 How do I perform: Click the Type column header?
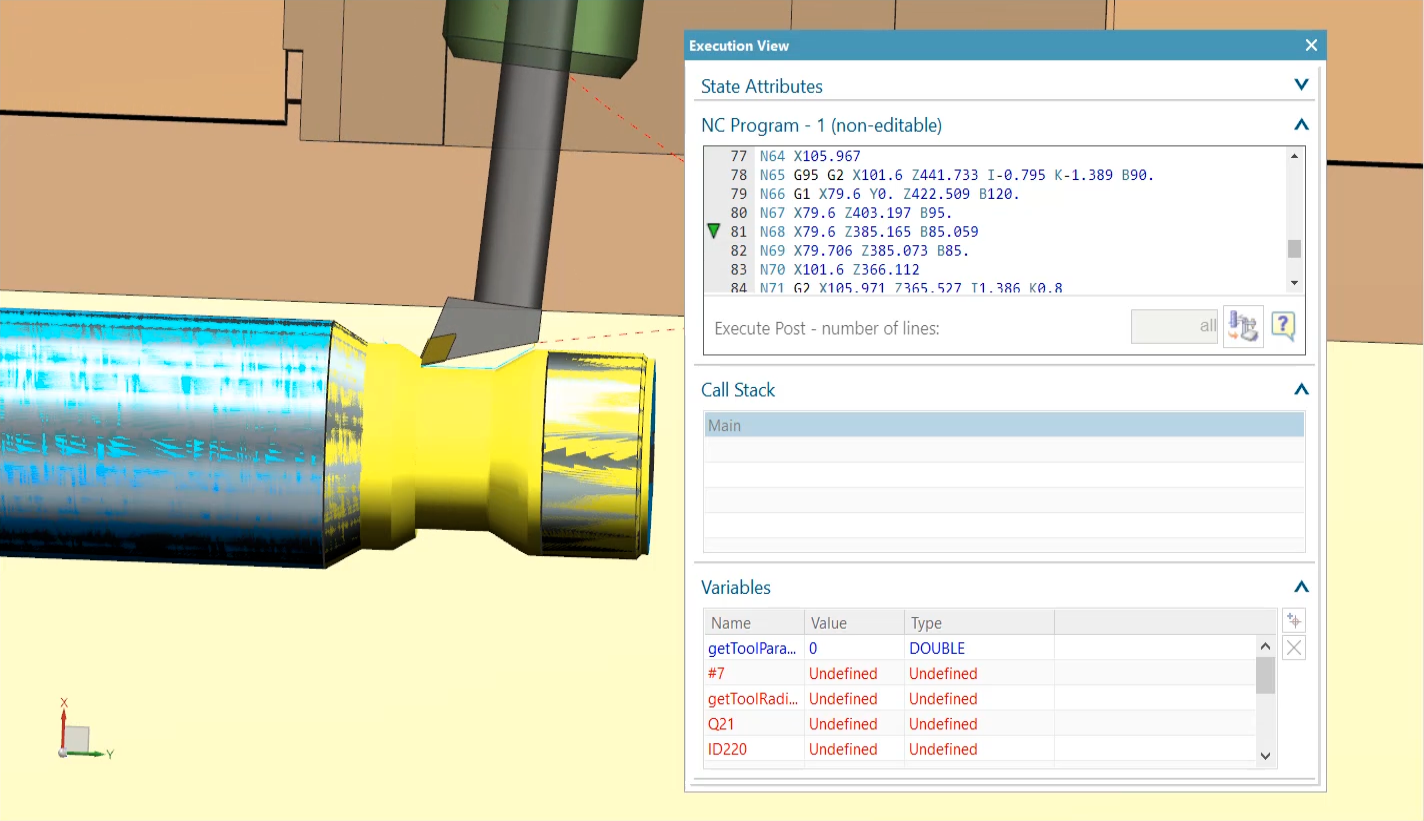click(979, 622)
